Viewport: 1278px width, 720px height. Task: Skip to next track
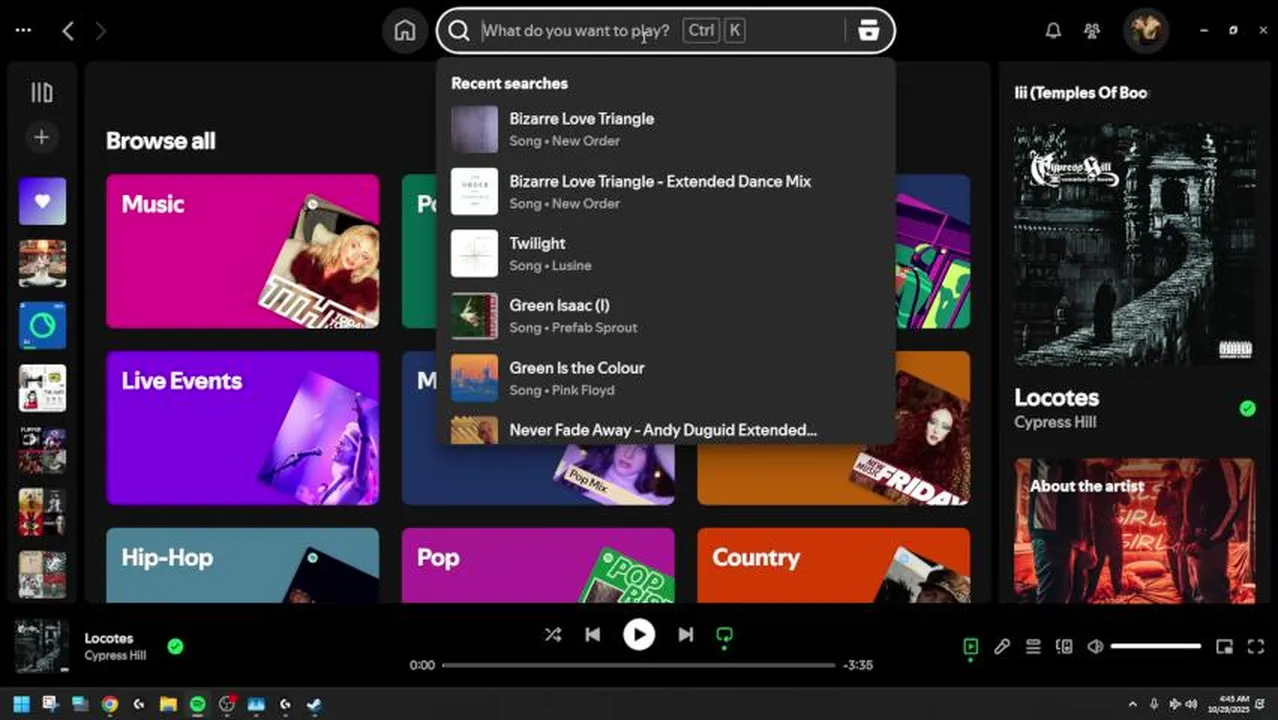(685, 635)
